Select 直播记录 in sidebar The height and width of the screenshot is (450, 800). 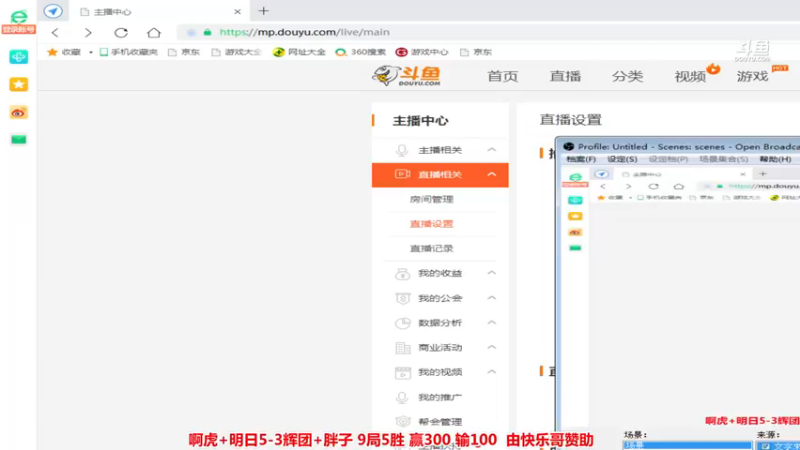tap(432, 248)
